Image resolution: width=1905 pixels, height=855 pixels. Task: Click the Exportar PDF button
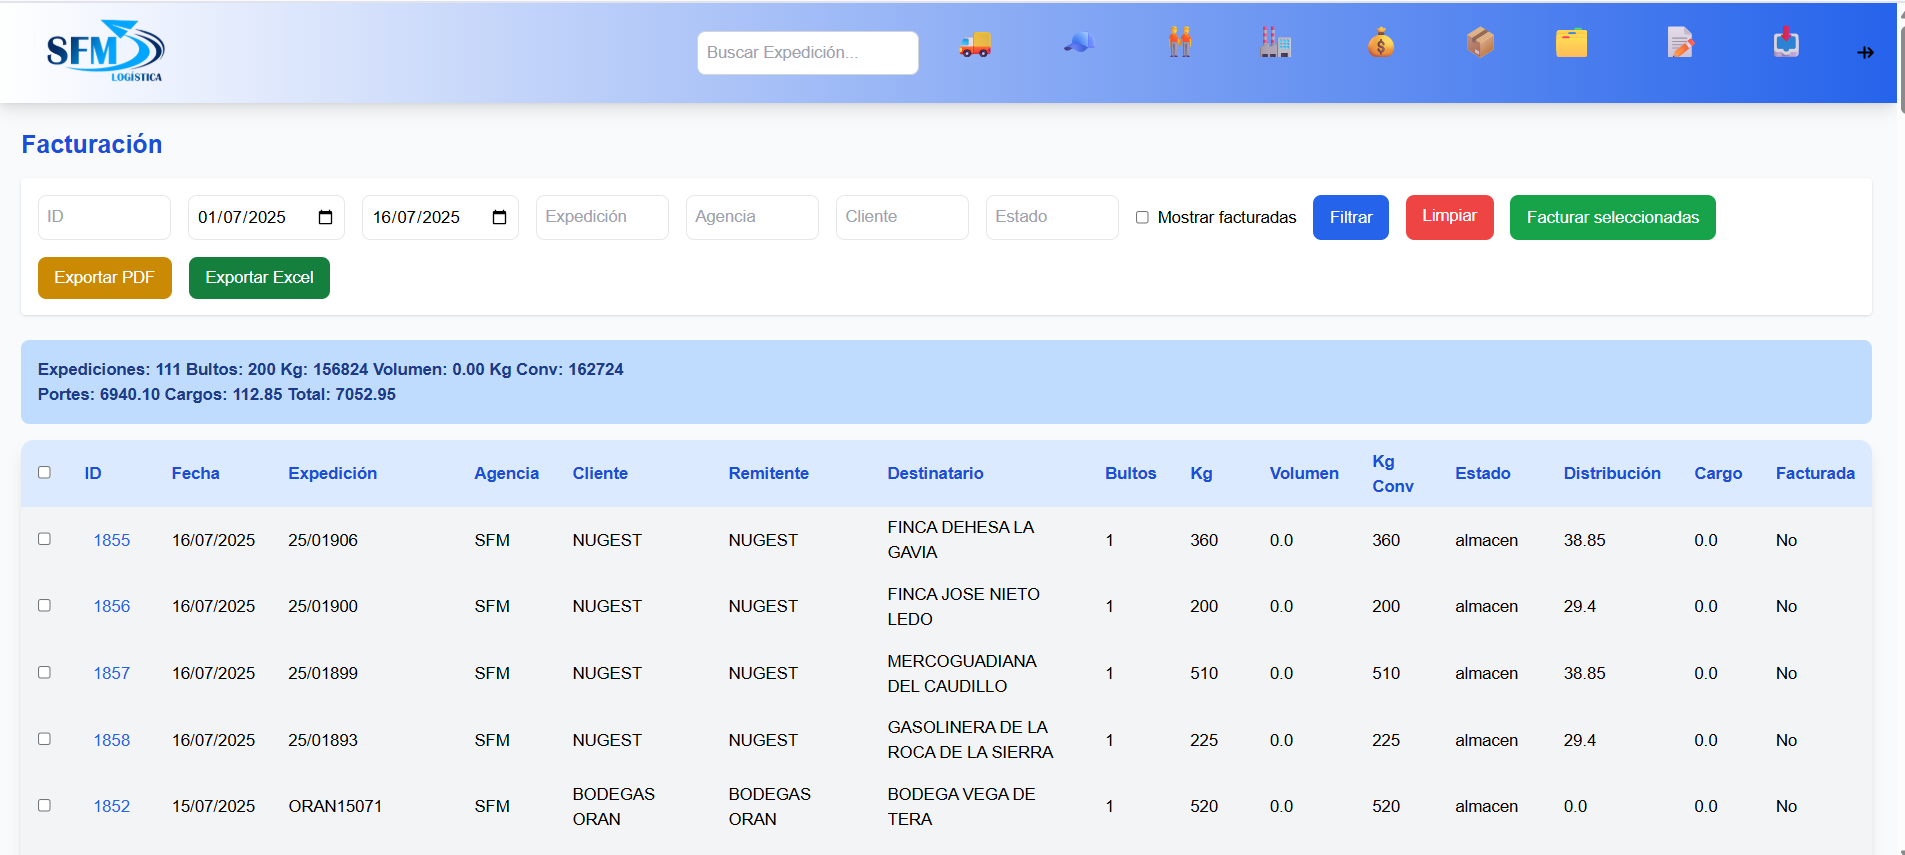(105, 278)
